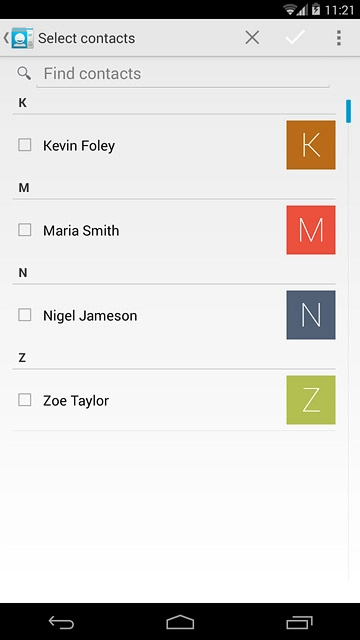Tap the blue scrollbar thumb
The width and height of the screenshot is (360, 640).
(348, 111)
